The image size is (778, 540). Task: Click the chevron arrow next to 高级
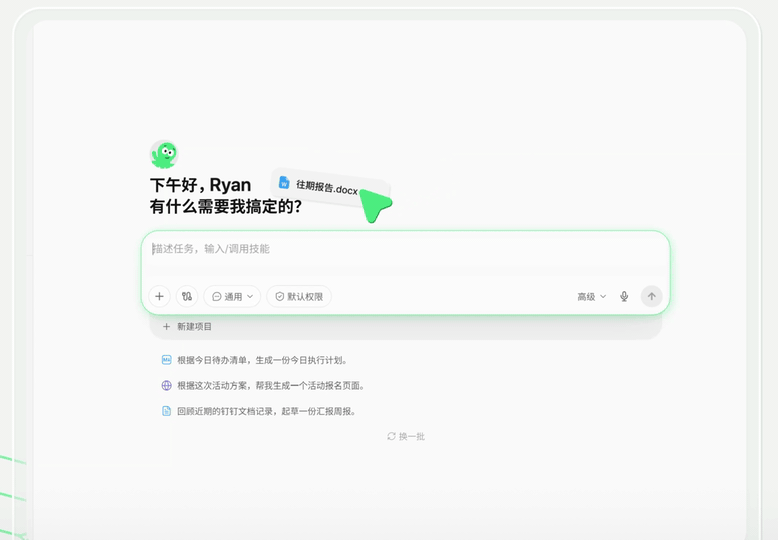click(x=603, y=296)
